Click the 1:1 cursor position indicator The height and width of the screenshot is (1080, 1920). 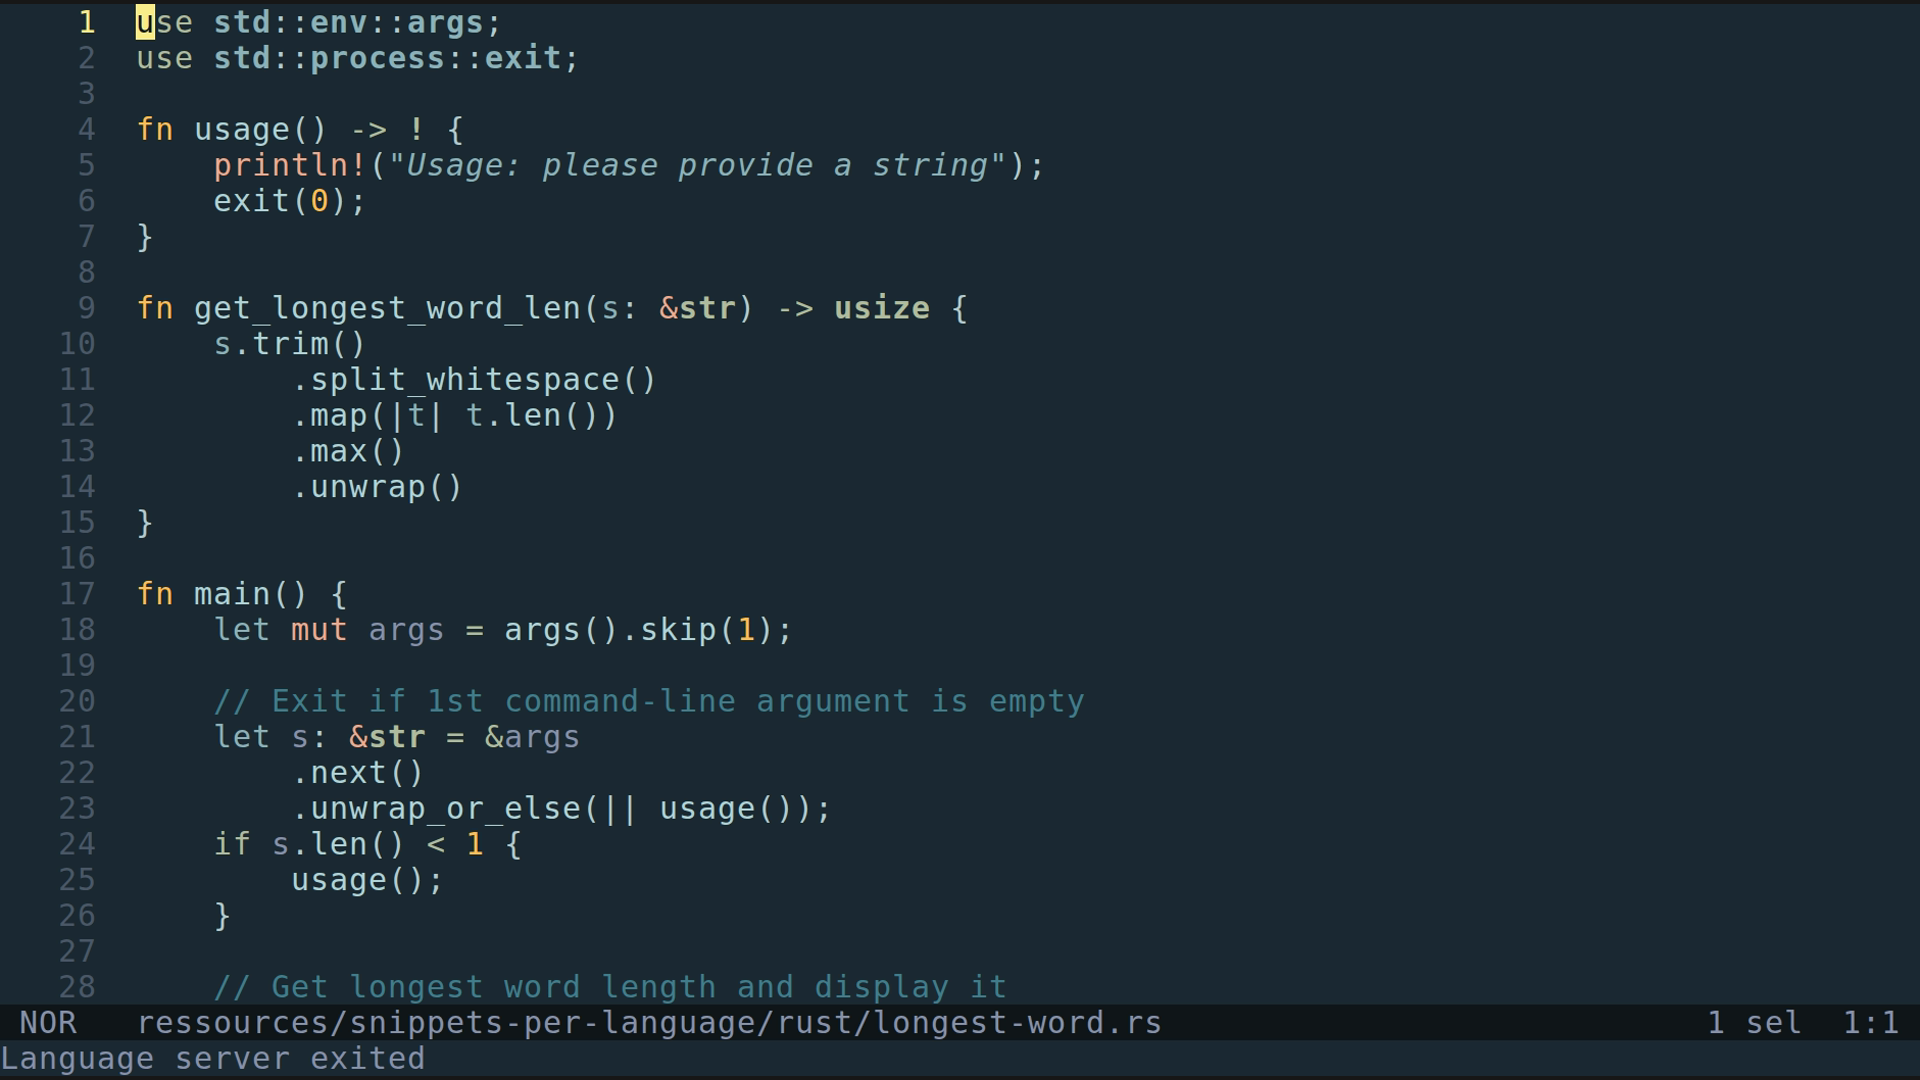[1870, 1023]
